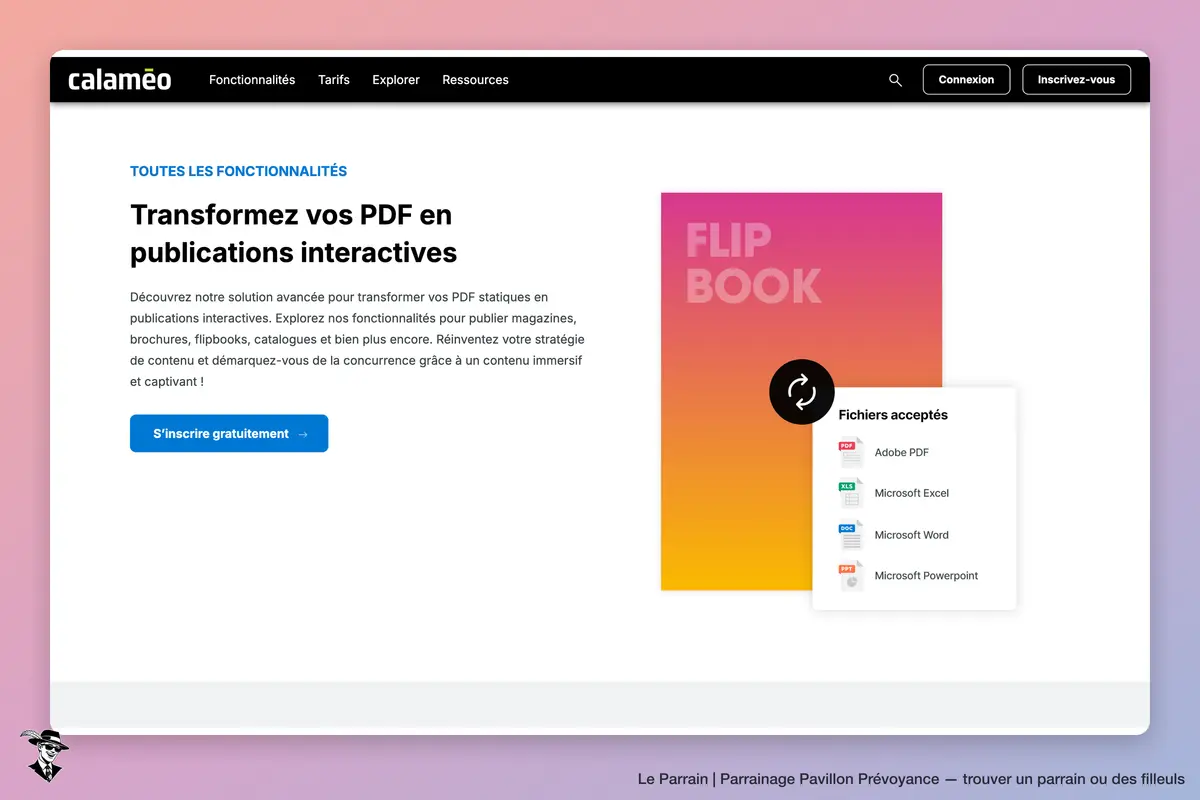Click the Transformez vos PDF headline
Image resolution: width=1200 pixels, height=800 pixels.
pyautogui.click(x=294, y=233)
